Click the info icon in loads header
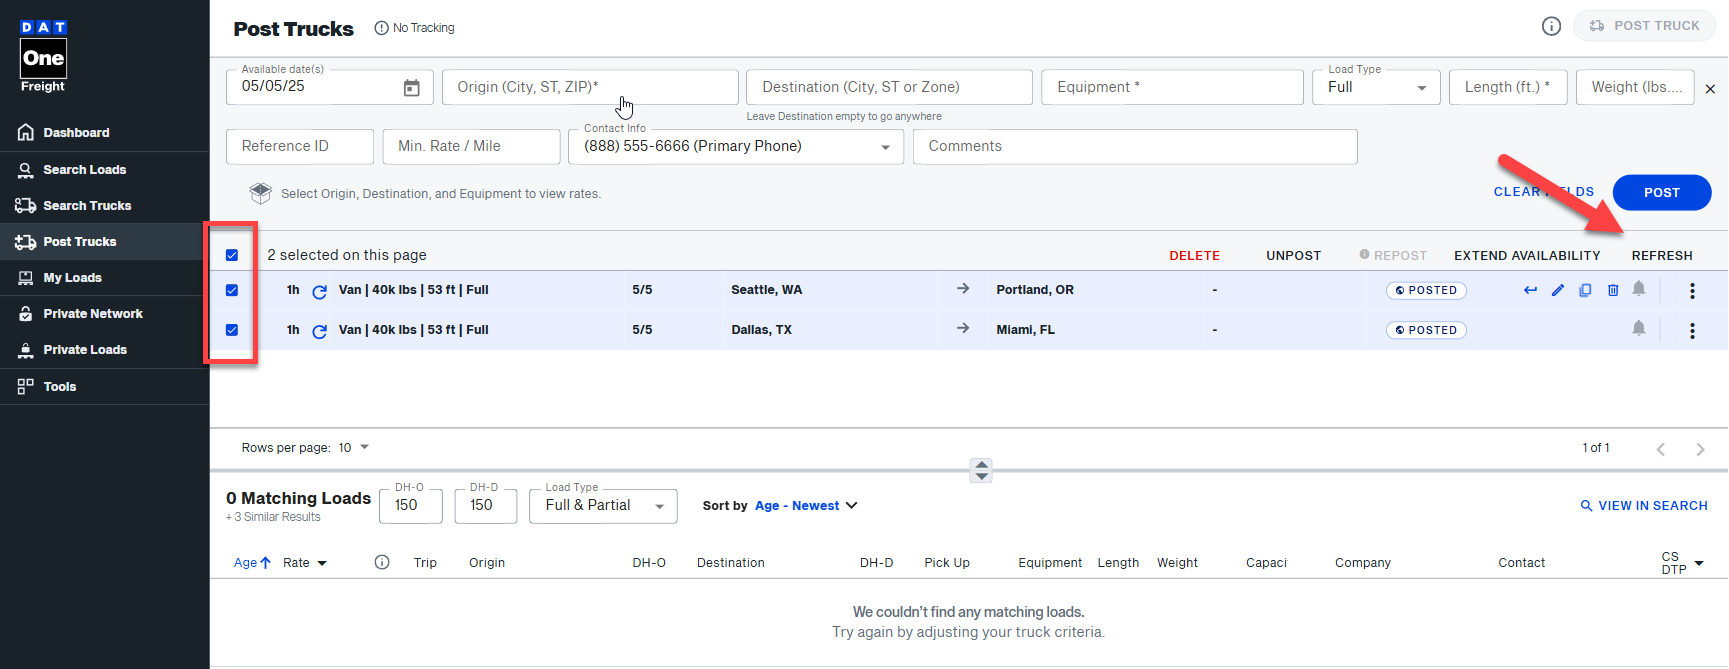 [x=382, y=562]
